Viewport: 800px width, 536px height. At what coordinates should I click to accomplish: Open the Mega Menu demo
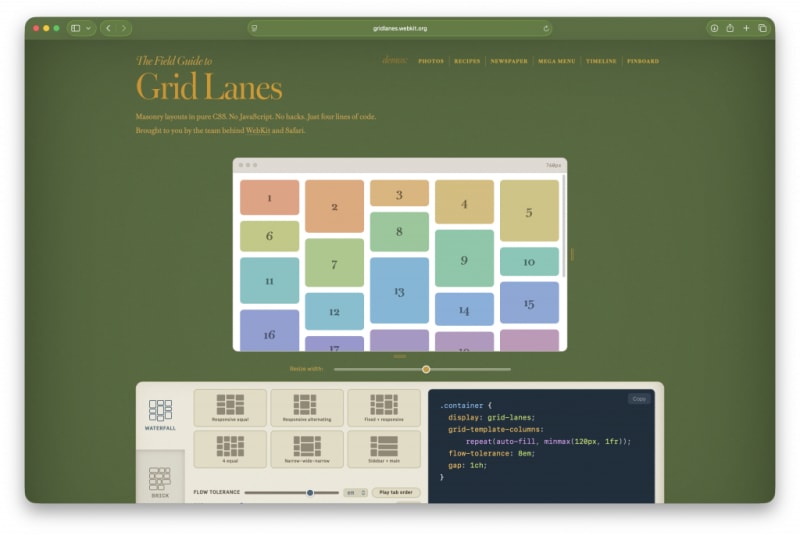(557, 61)
